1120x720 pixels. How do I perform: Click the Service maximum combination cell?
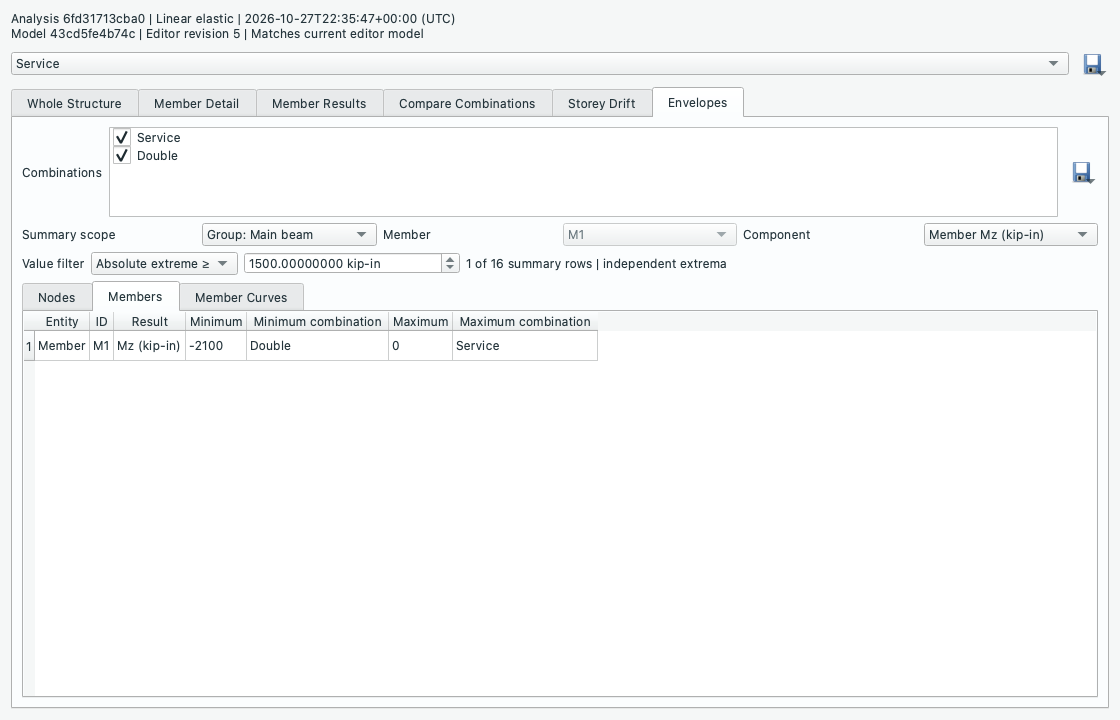(525, 346)
